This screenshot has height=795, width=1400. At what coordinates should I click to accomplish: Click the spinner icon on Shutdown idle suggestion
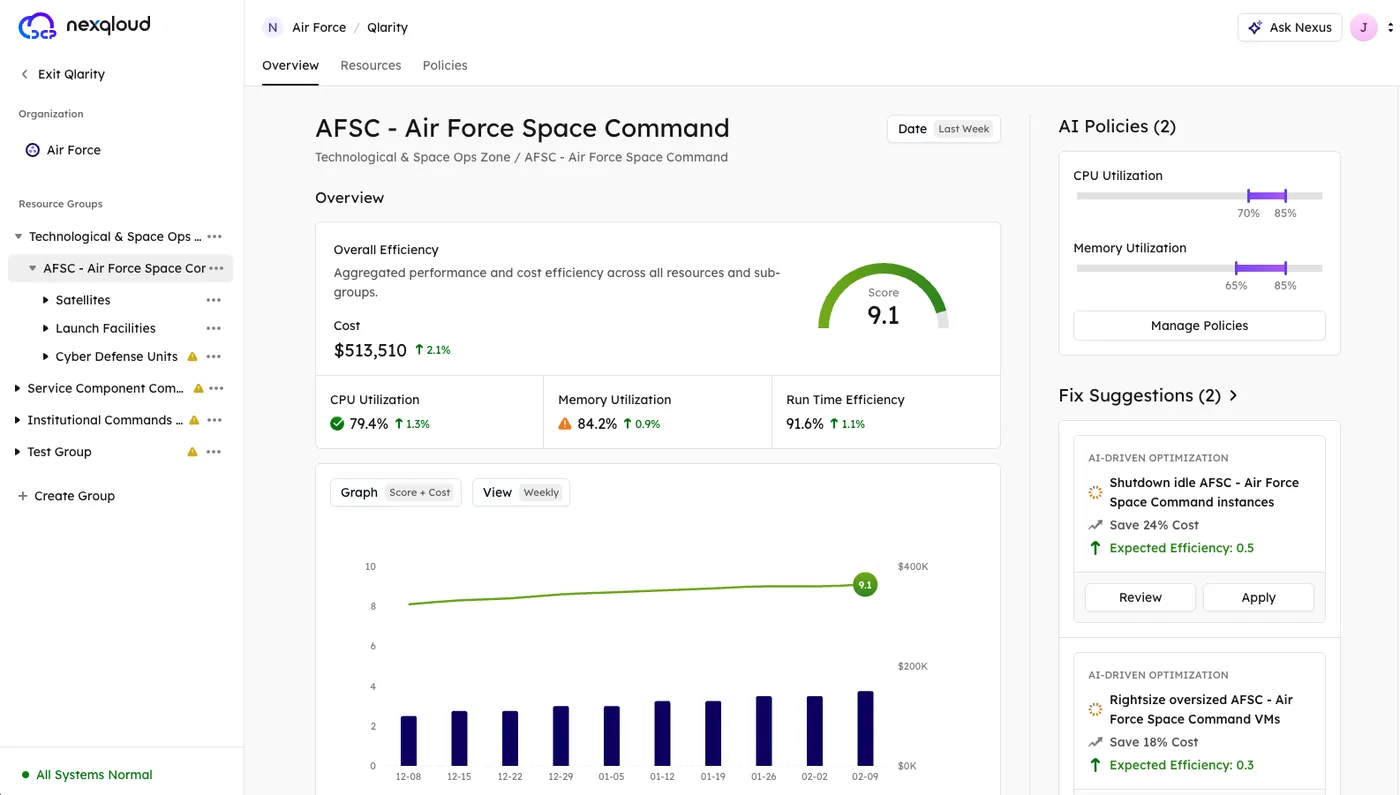pyautogui.click(x=1095, y=492)
